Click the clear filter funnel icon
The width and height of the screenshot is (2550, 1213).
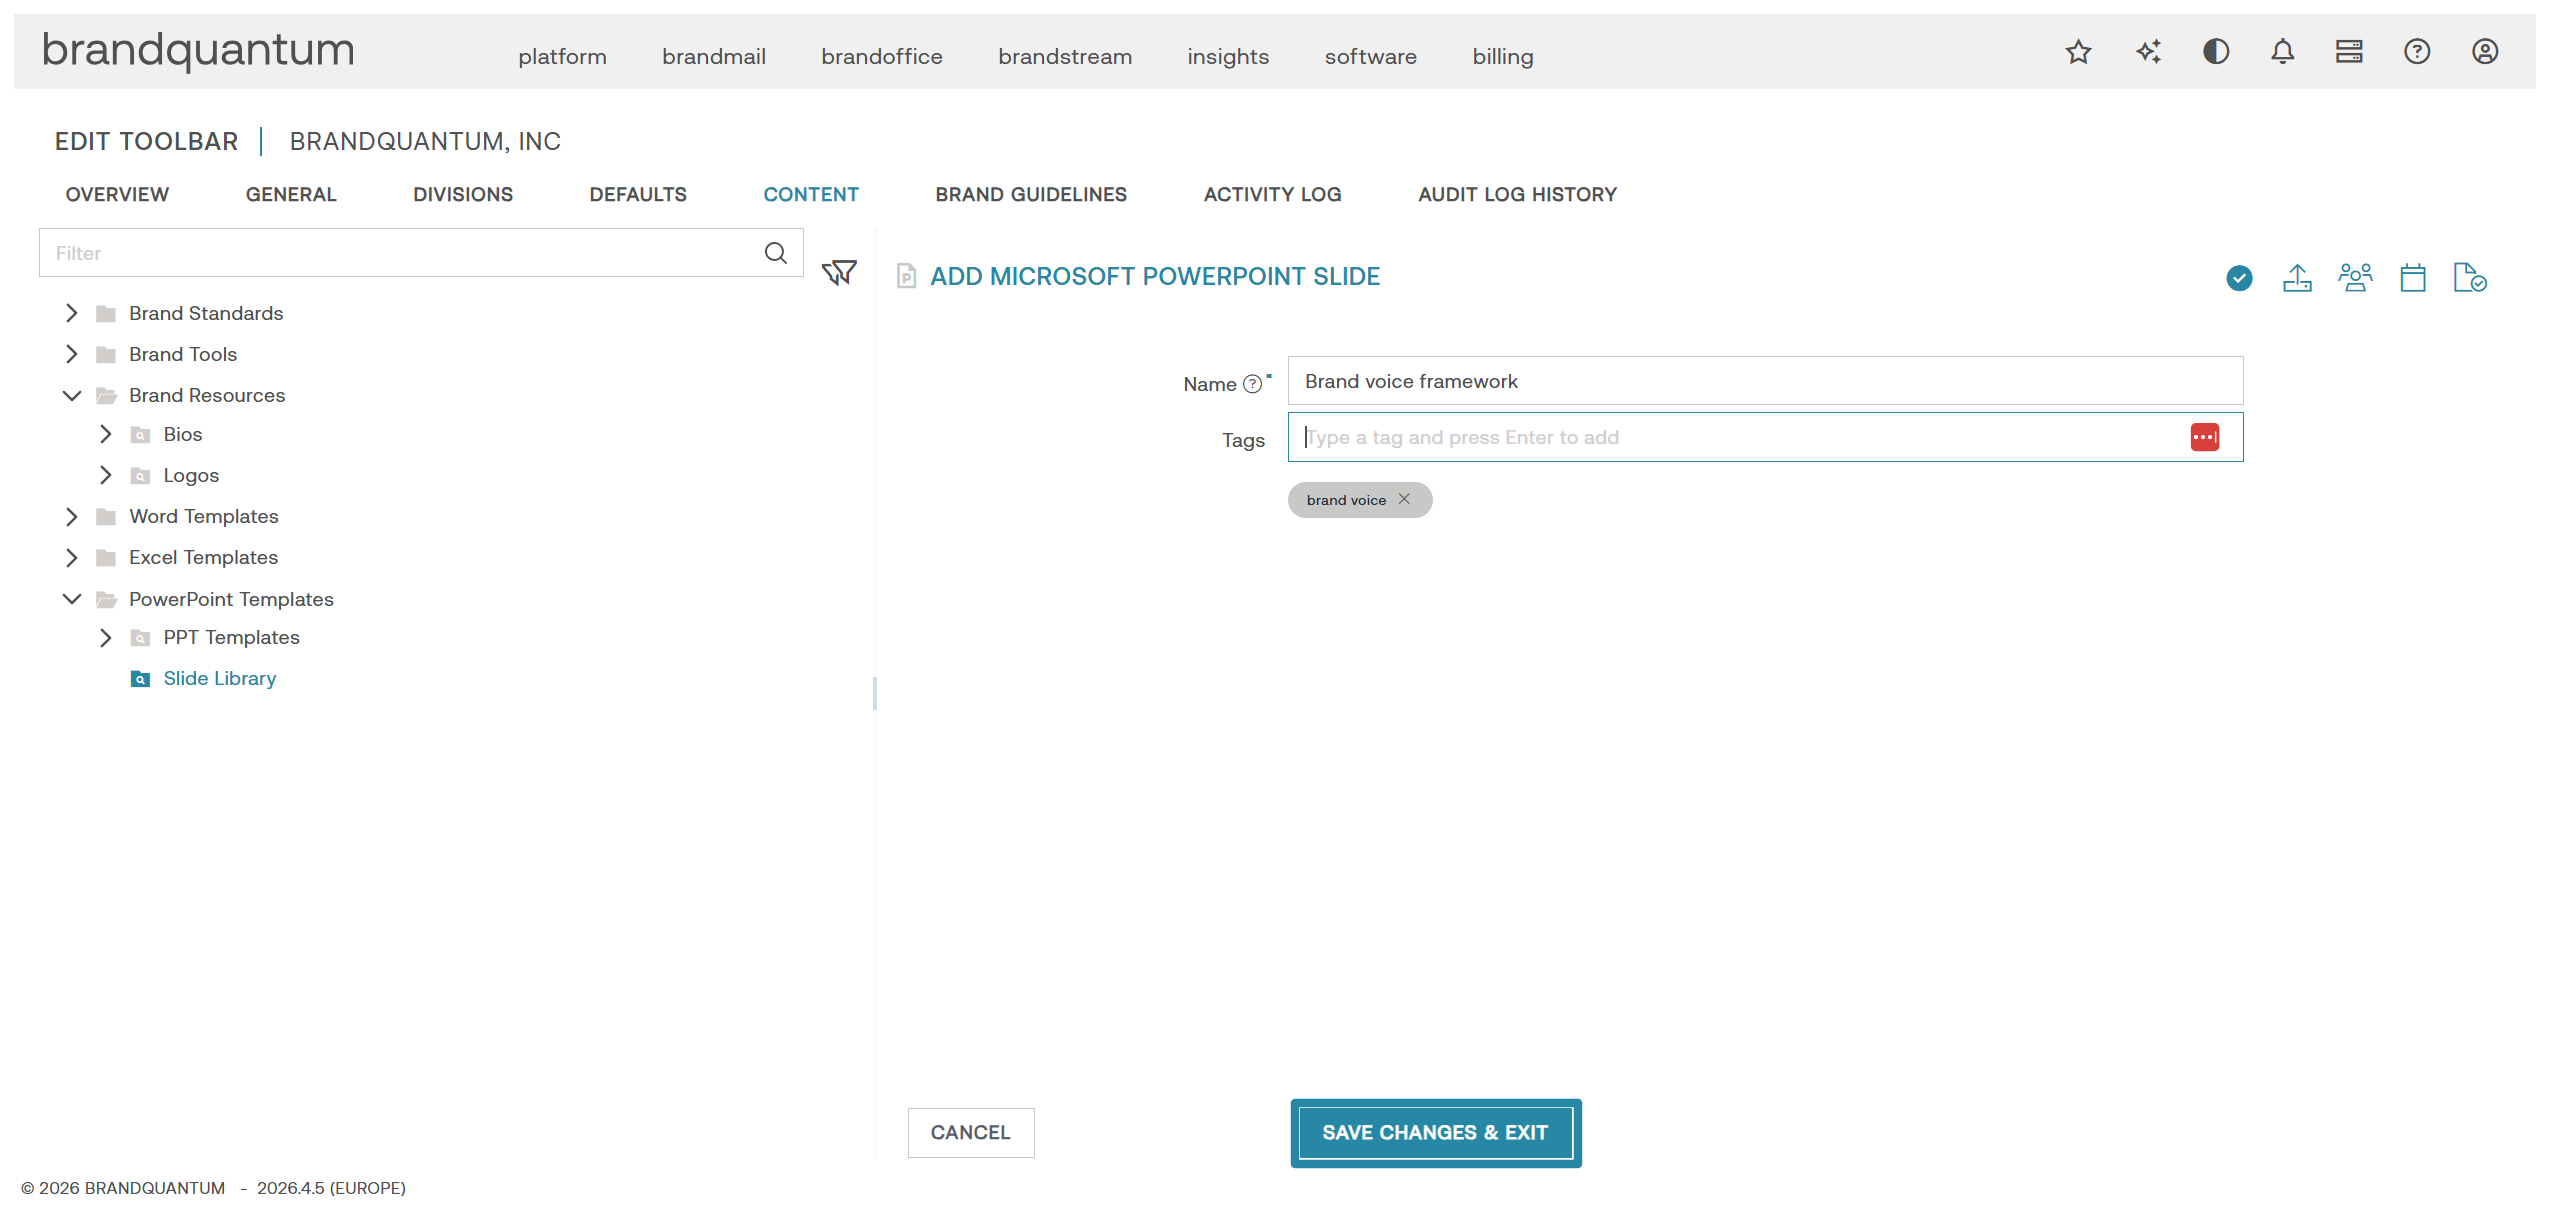pyautogui.click(x=839, y=273)
